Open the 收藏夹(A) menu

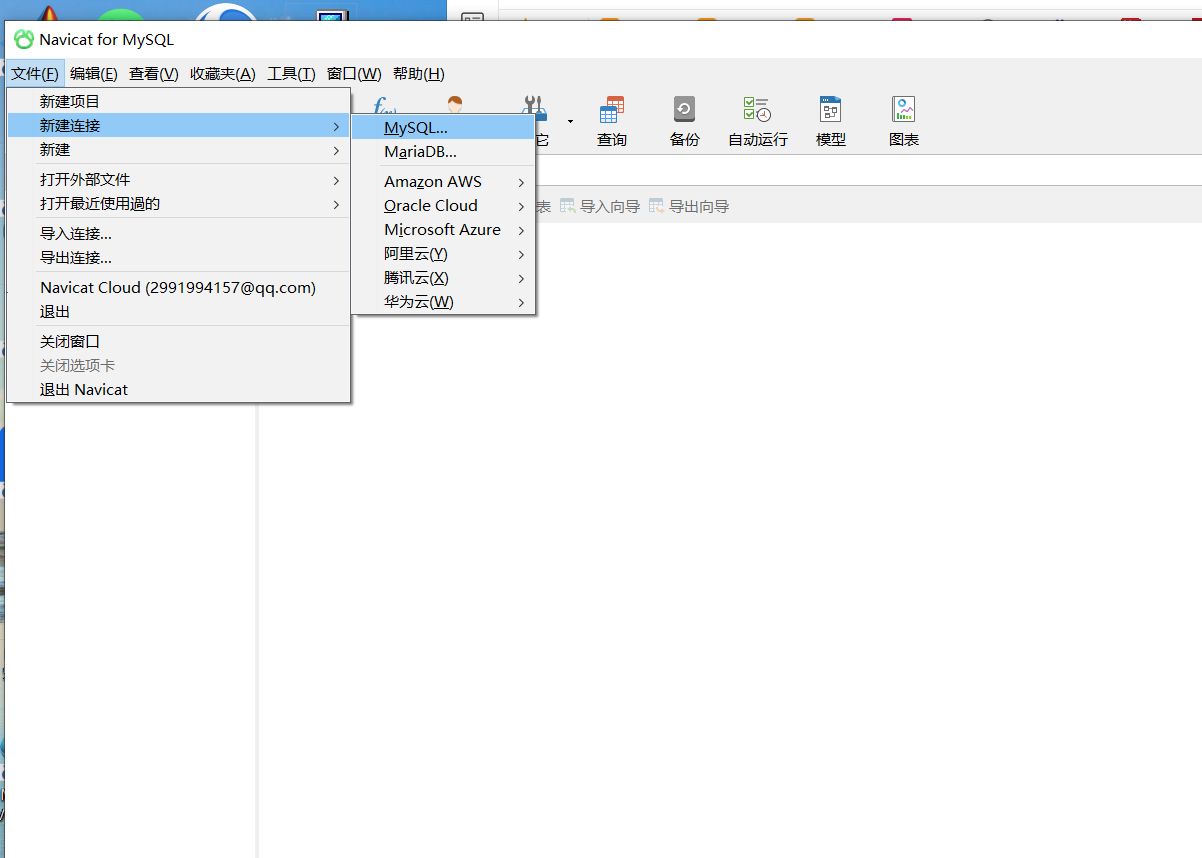(223, 74)
